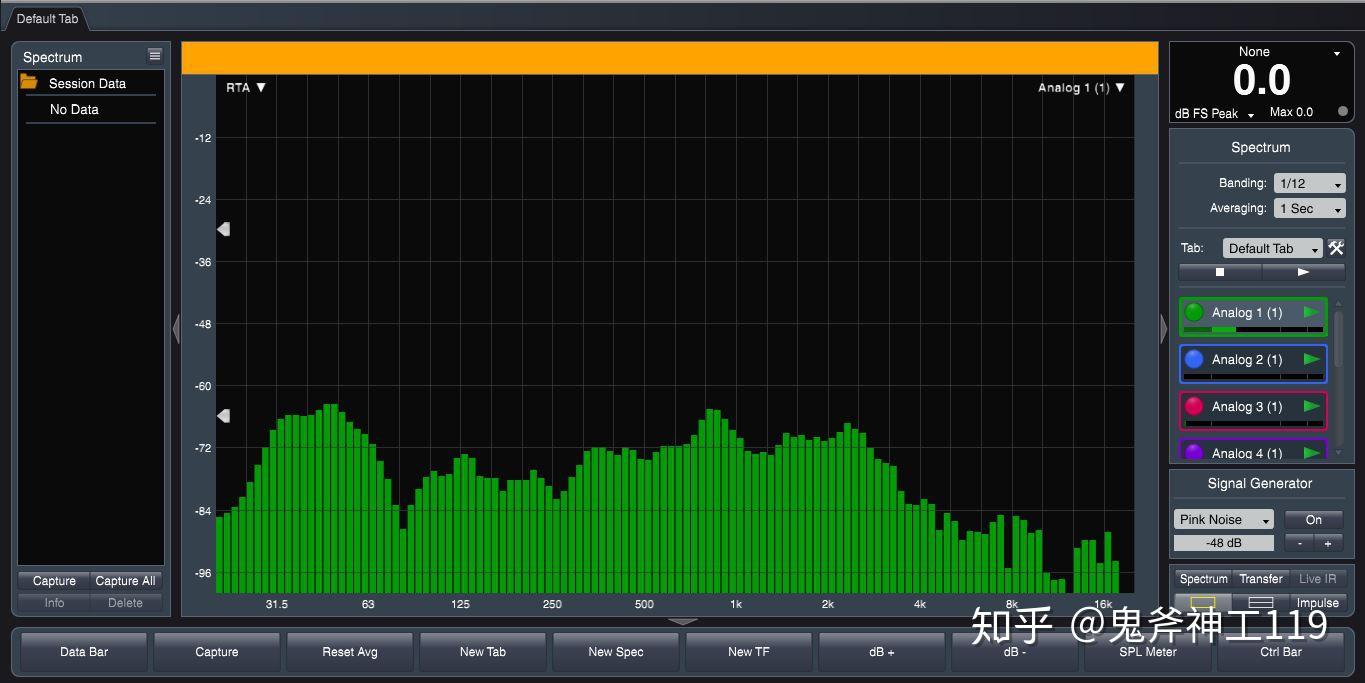This screenshot has height=683, width=1365.
Task: Click Capture in the data panel
Action: pyautogui.click(x=54, y=580)
